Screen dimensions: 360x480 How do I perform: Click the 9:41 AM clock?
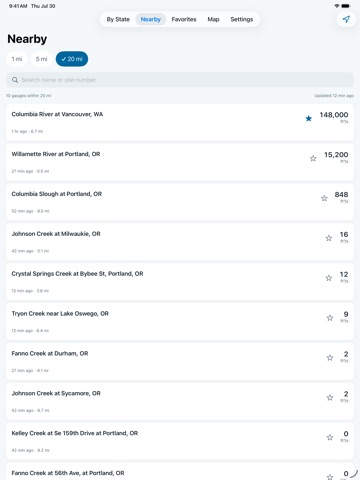[x=18, y=6]
